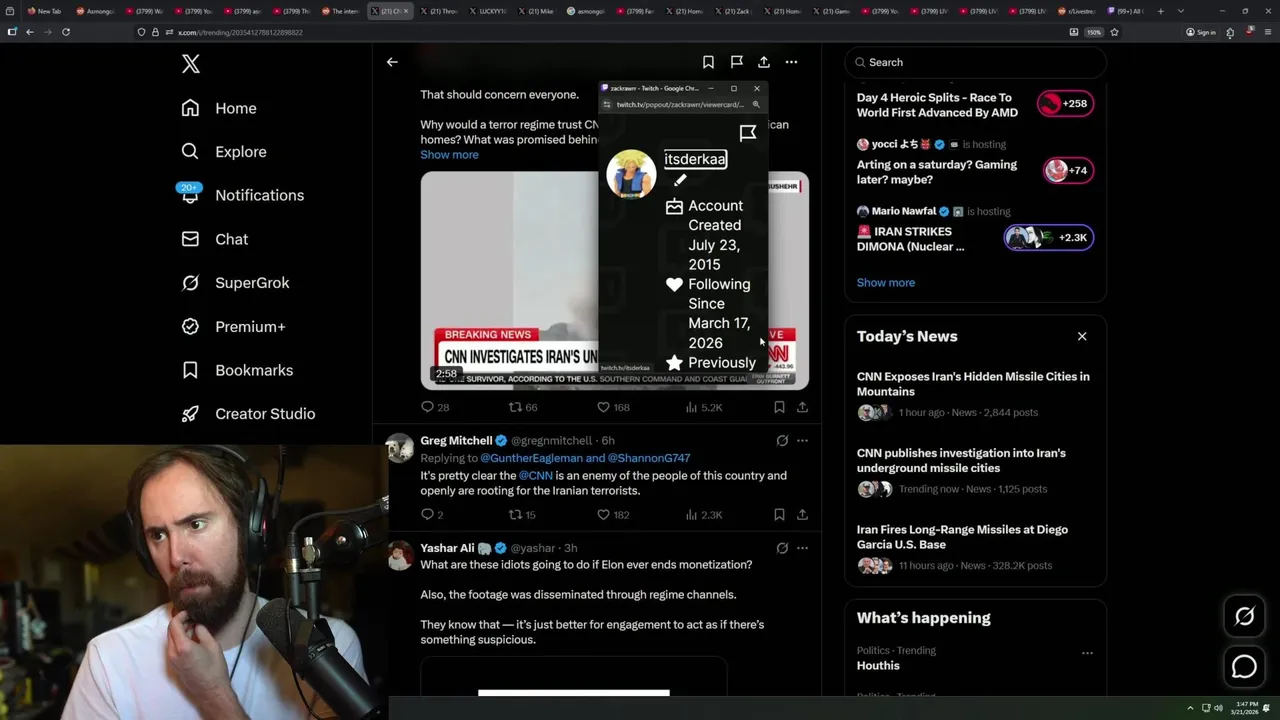Click the browser Sign in button
1280x720 pixels.
(1201, 32)
